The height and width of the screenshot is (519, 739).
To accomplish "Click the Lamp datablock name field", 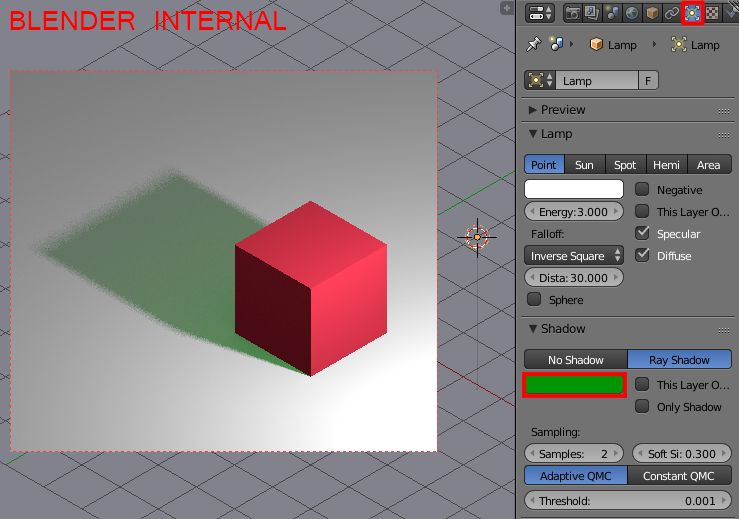I will pos(597,80).
